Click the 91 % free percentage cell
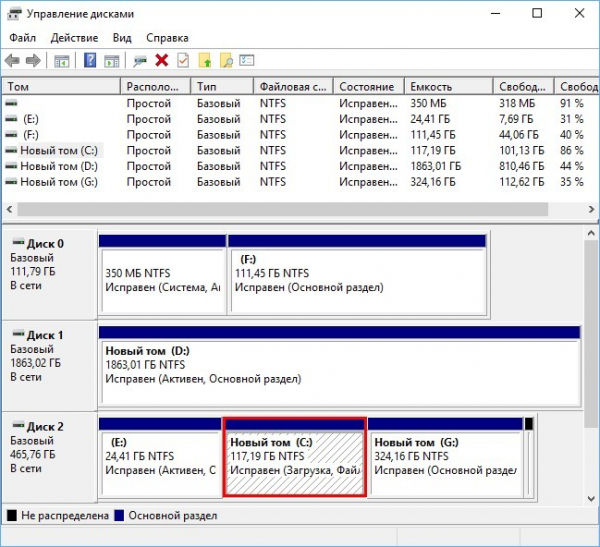Screen dimensions: 600x547 click(572, 103)
